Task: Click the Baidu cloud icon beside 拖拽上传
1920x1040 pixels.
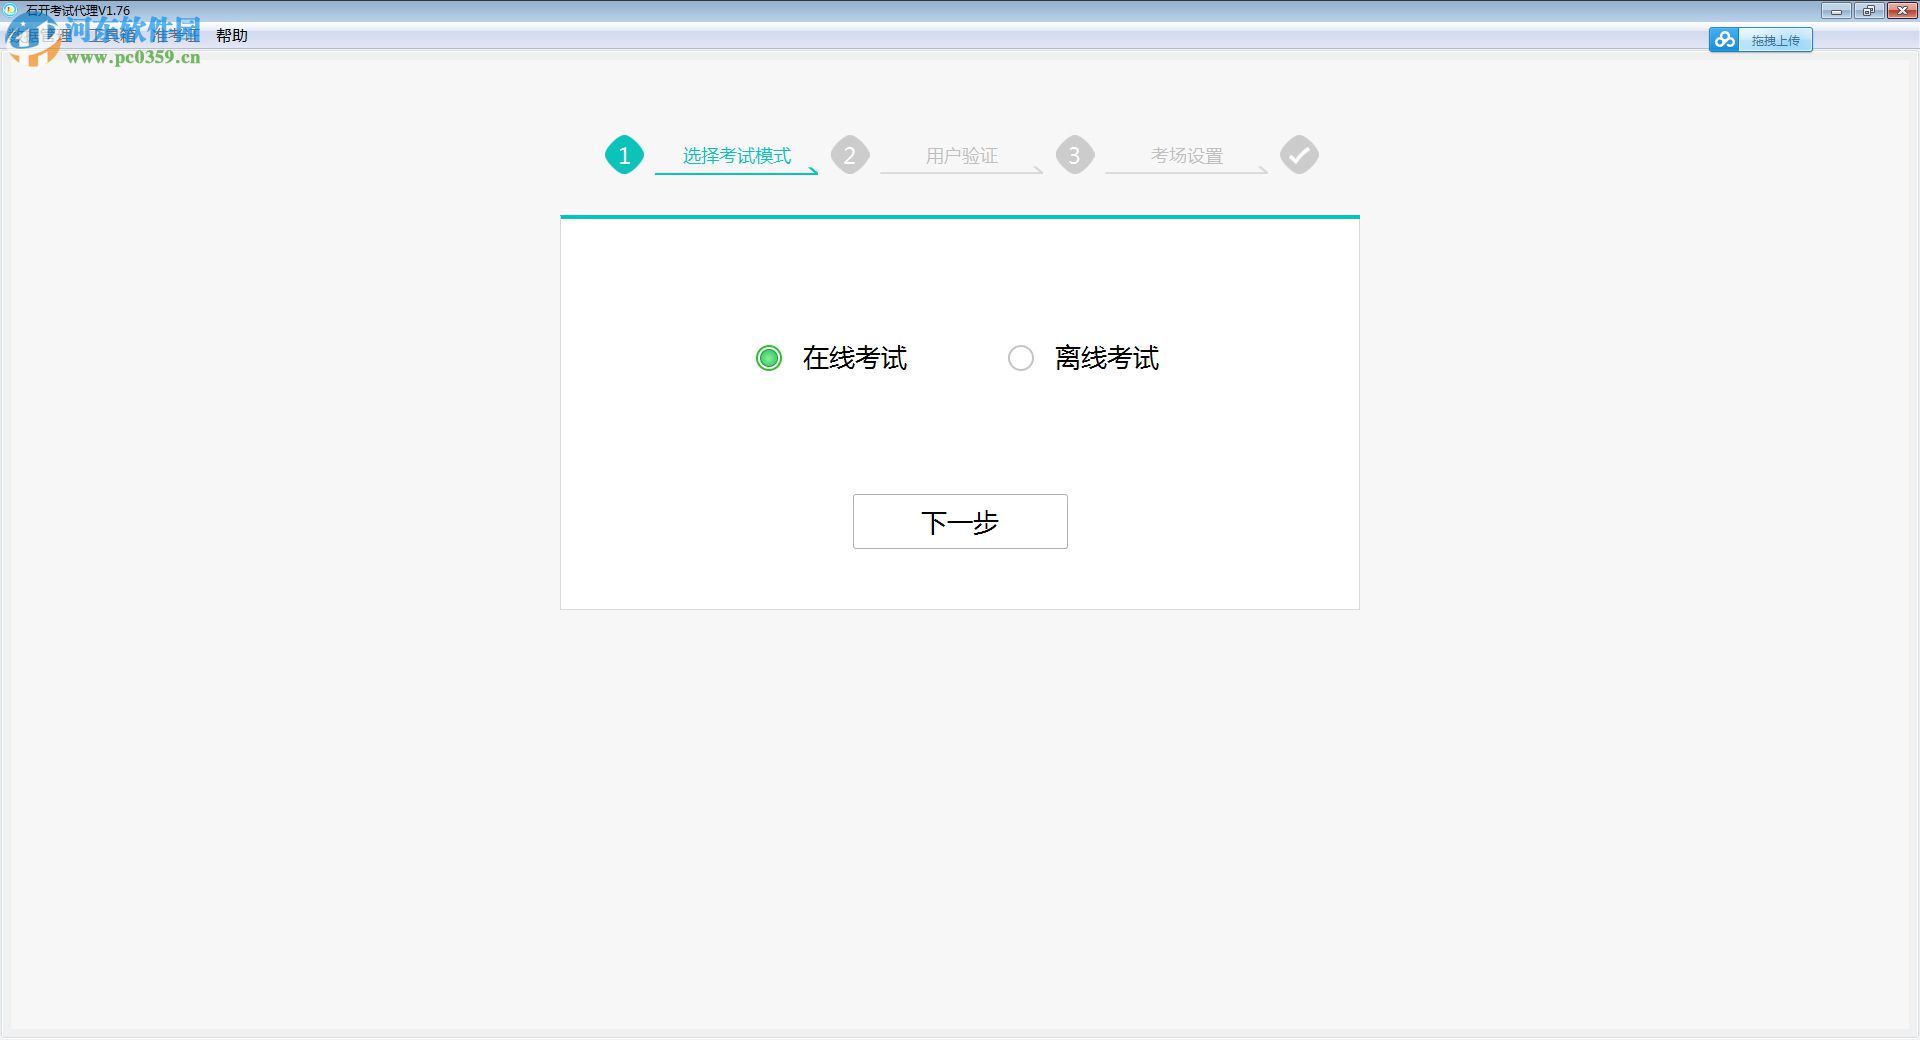Action: pos(1724,39)
